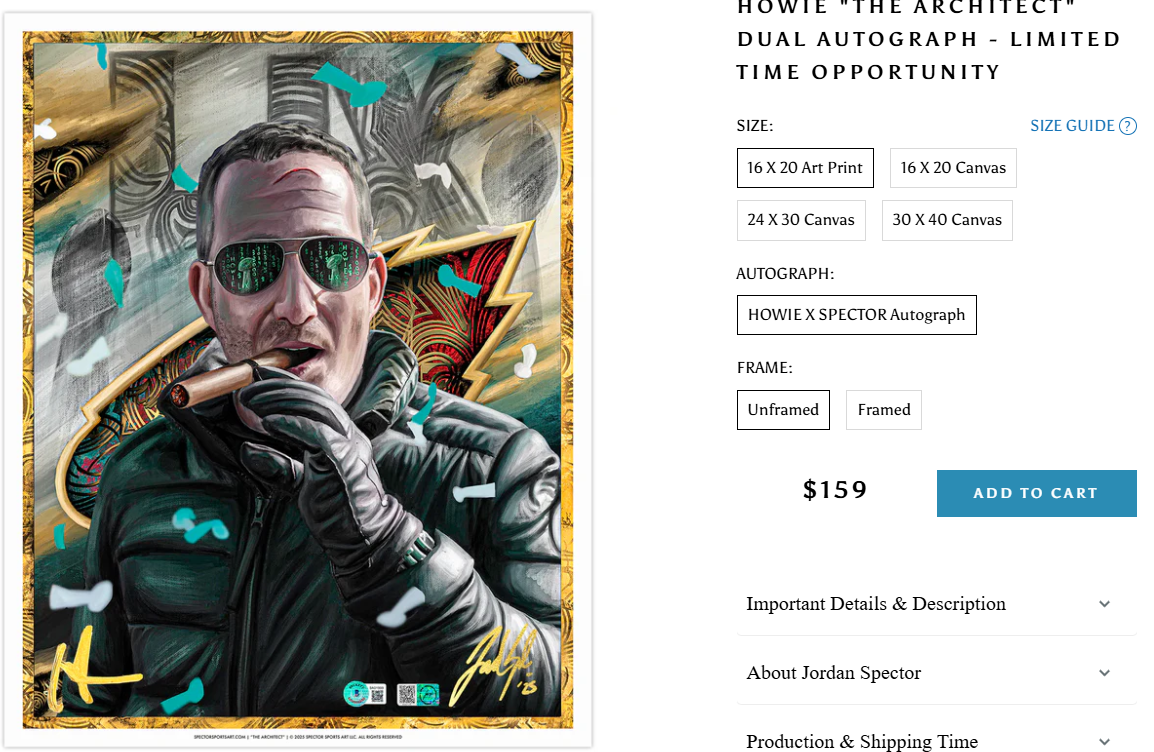Click the gold Spector signature on the artwork
1154x752 pixels.
pos(495,666)
